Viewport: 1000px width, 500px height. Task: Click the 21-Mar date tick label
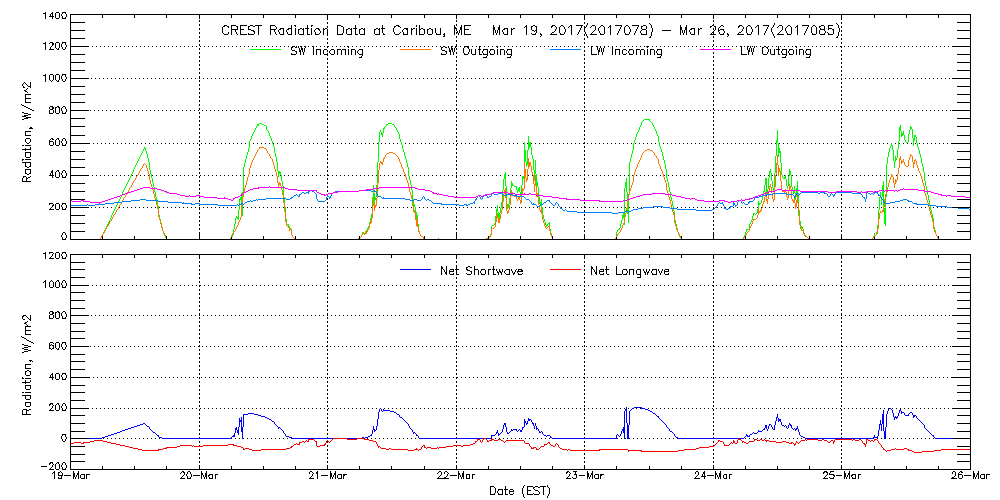pos(328,475)
